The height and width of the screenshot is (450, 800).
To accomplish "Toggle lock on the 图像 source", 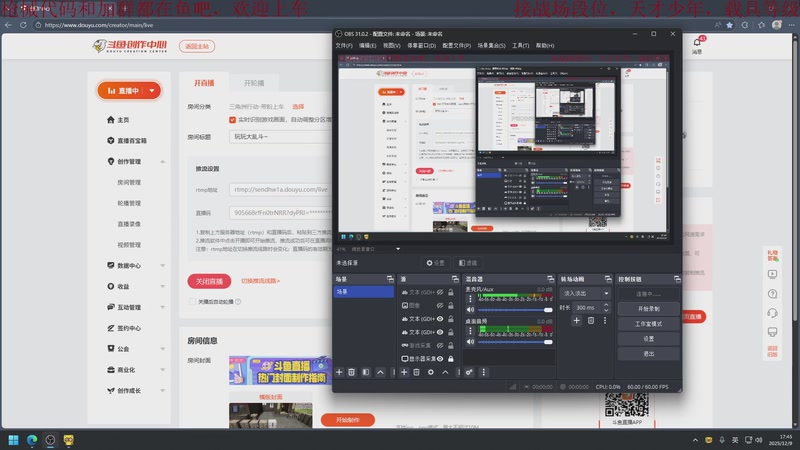I will [451, 306].
